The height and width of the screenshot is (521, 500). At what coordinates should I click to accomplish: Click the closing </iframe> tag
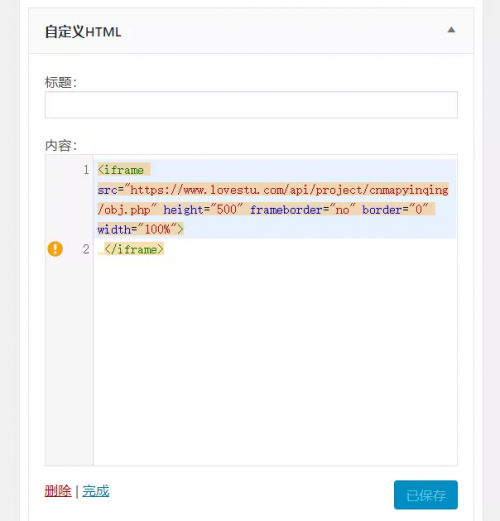pos(134,249)
